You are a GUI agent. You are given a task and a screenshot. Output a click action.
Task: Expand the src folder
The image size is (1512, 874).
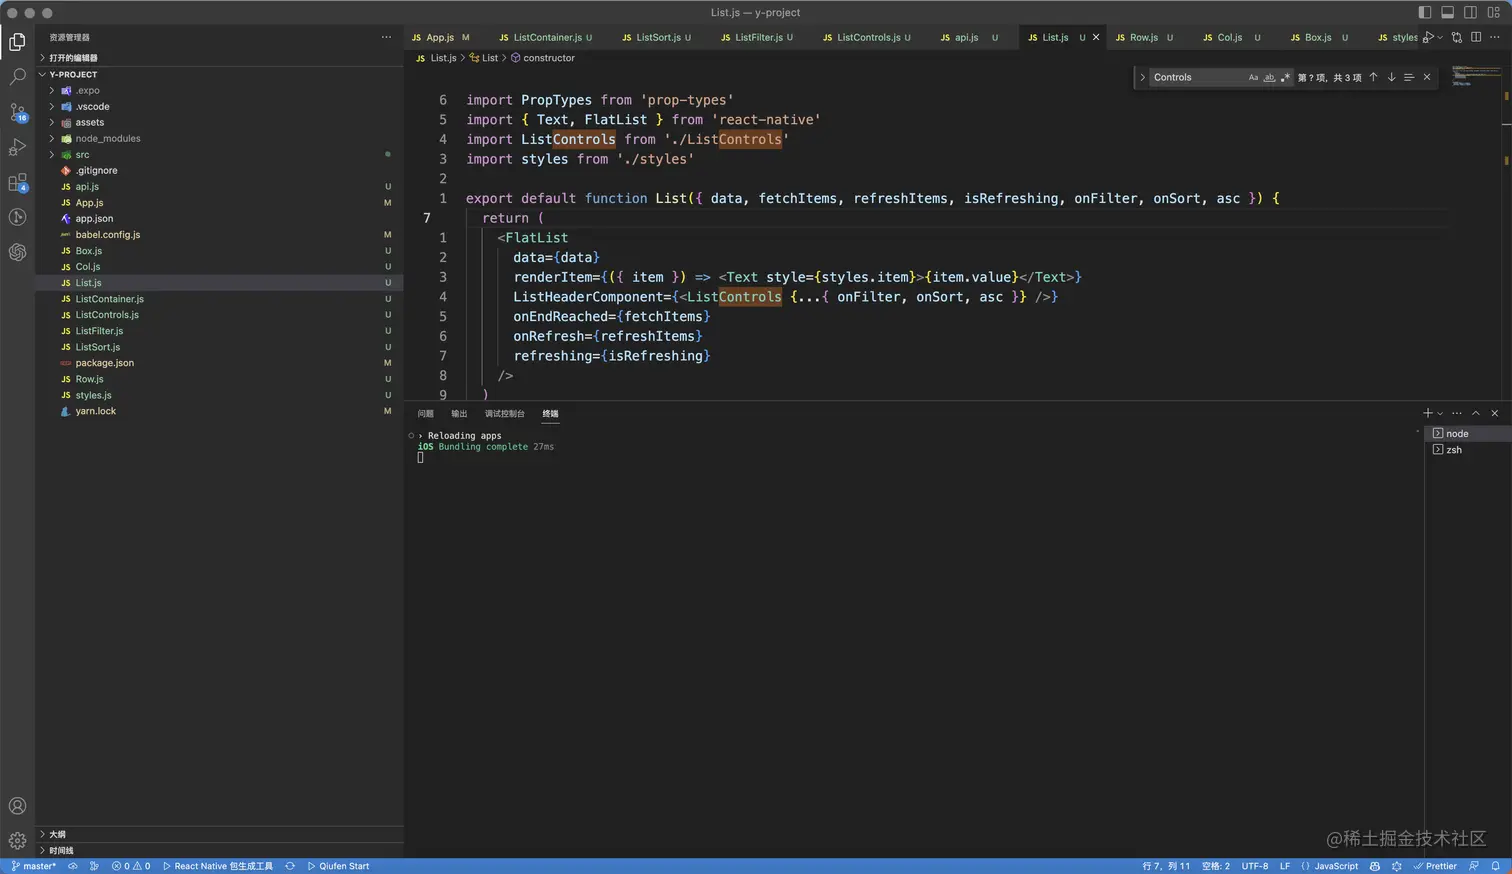(82, 155)
